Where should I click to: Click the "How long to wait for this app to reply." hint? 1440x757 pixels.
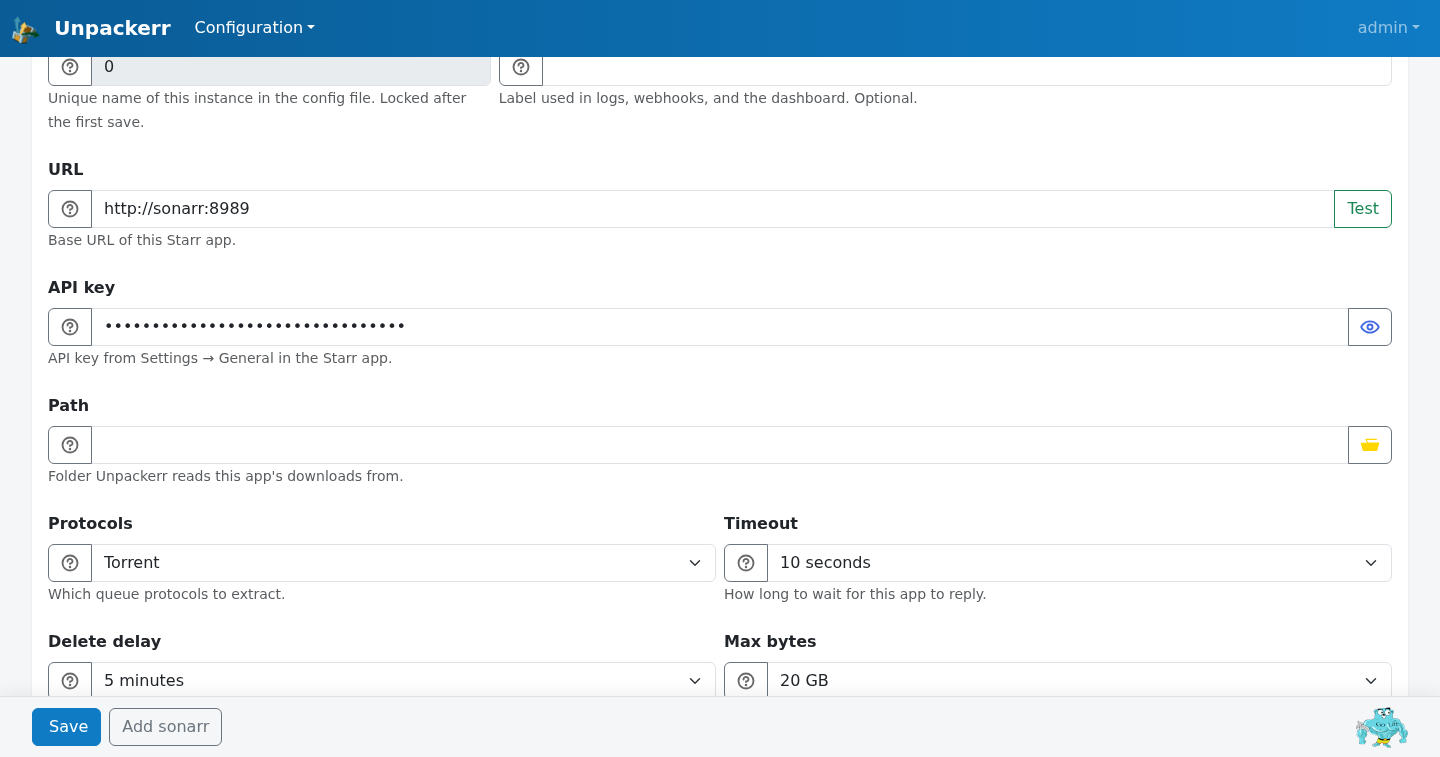[855, 594]
